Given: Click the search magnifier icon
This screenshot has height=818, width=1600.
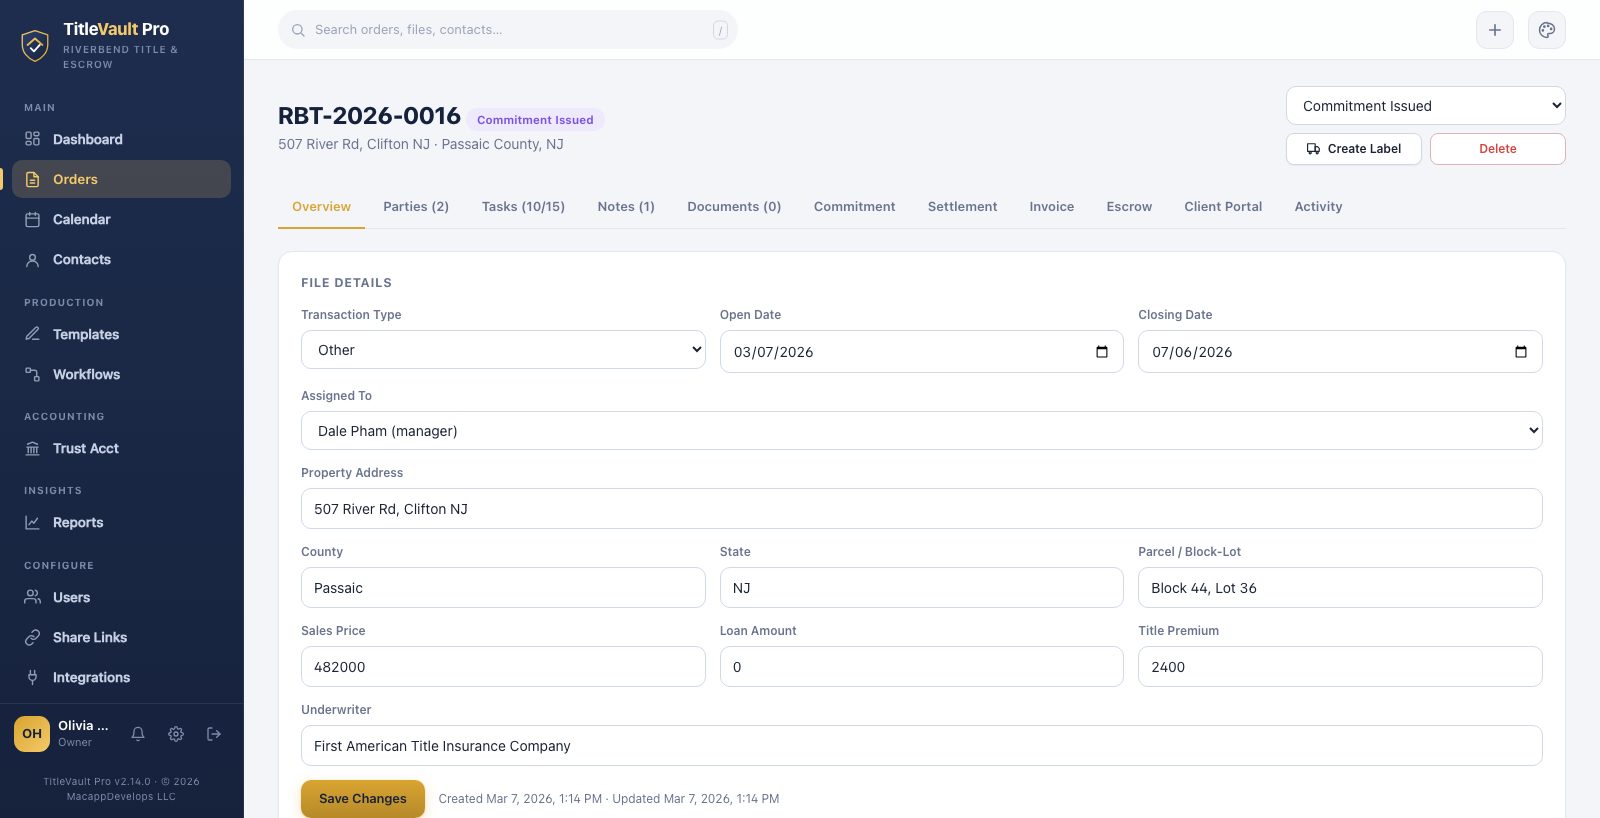Looking at the screenshot, I should (x=298, y=30).
